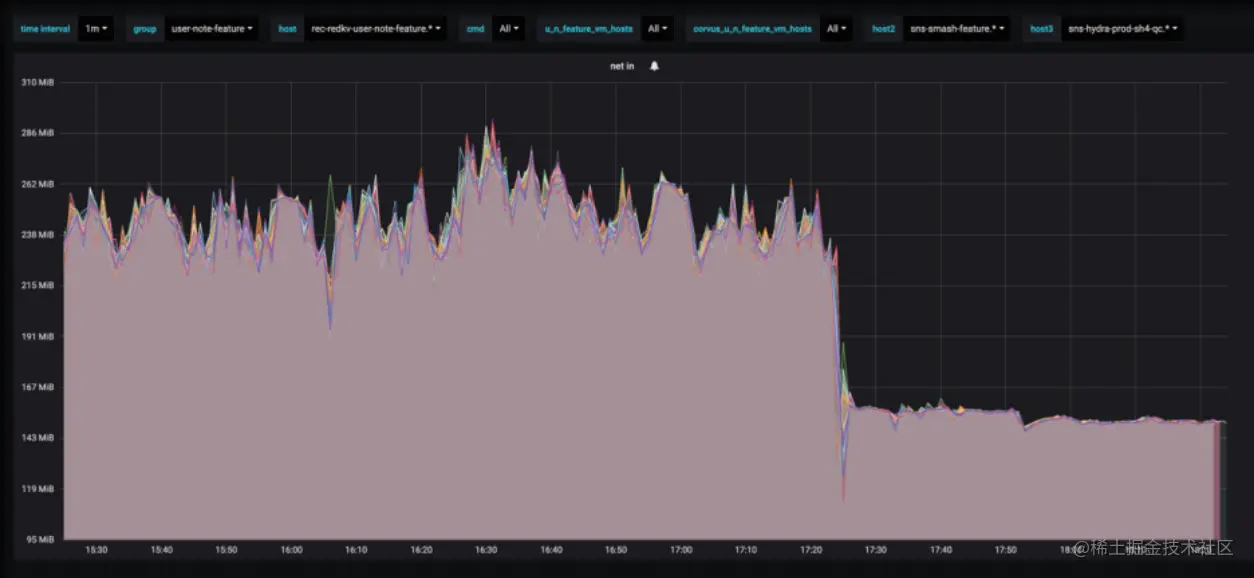
Task: Click the 16:00 time axis label
Action: click(x=291, y=550)
